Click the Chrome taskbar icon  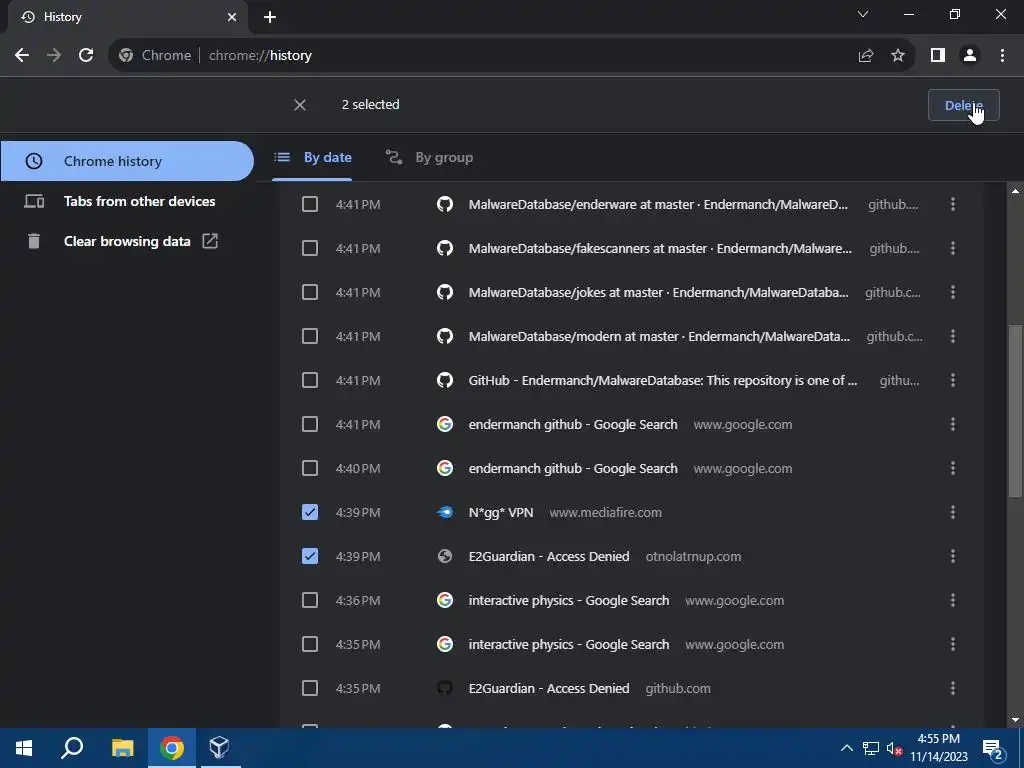pos(172,748)
